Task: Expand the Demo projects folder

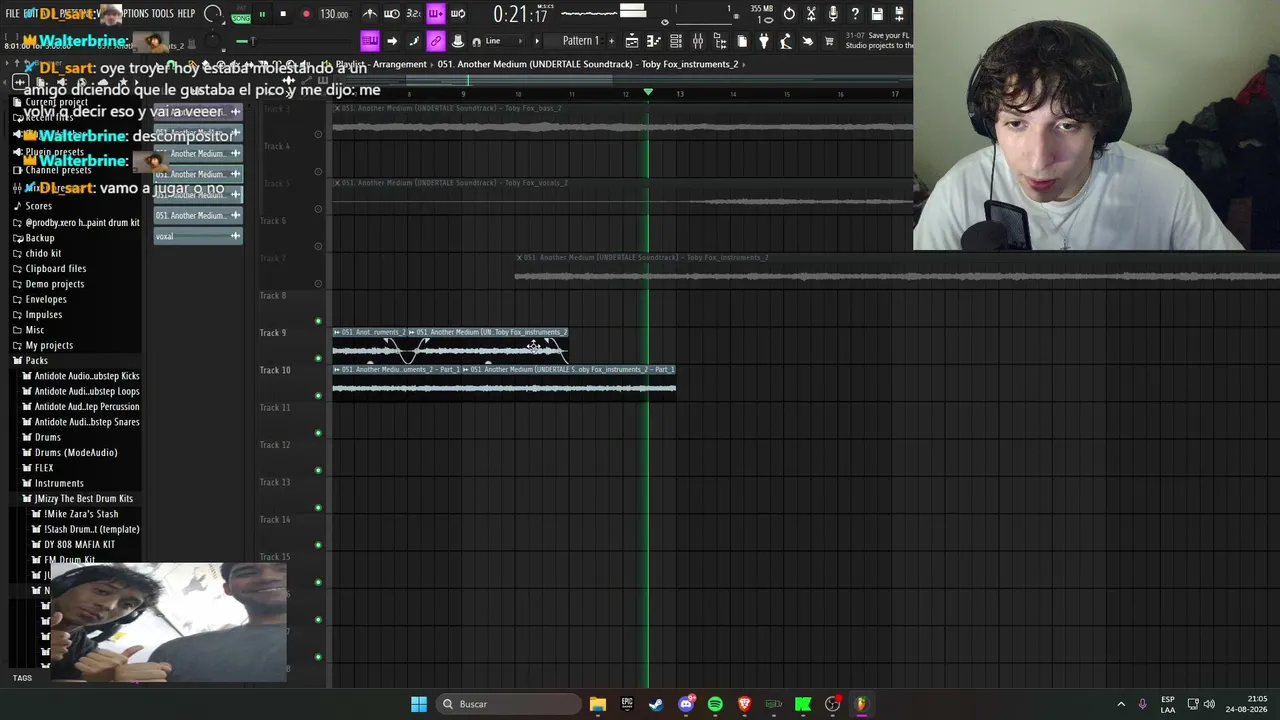Action: [x=55, y=284]
